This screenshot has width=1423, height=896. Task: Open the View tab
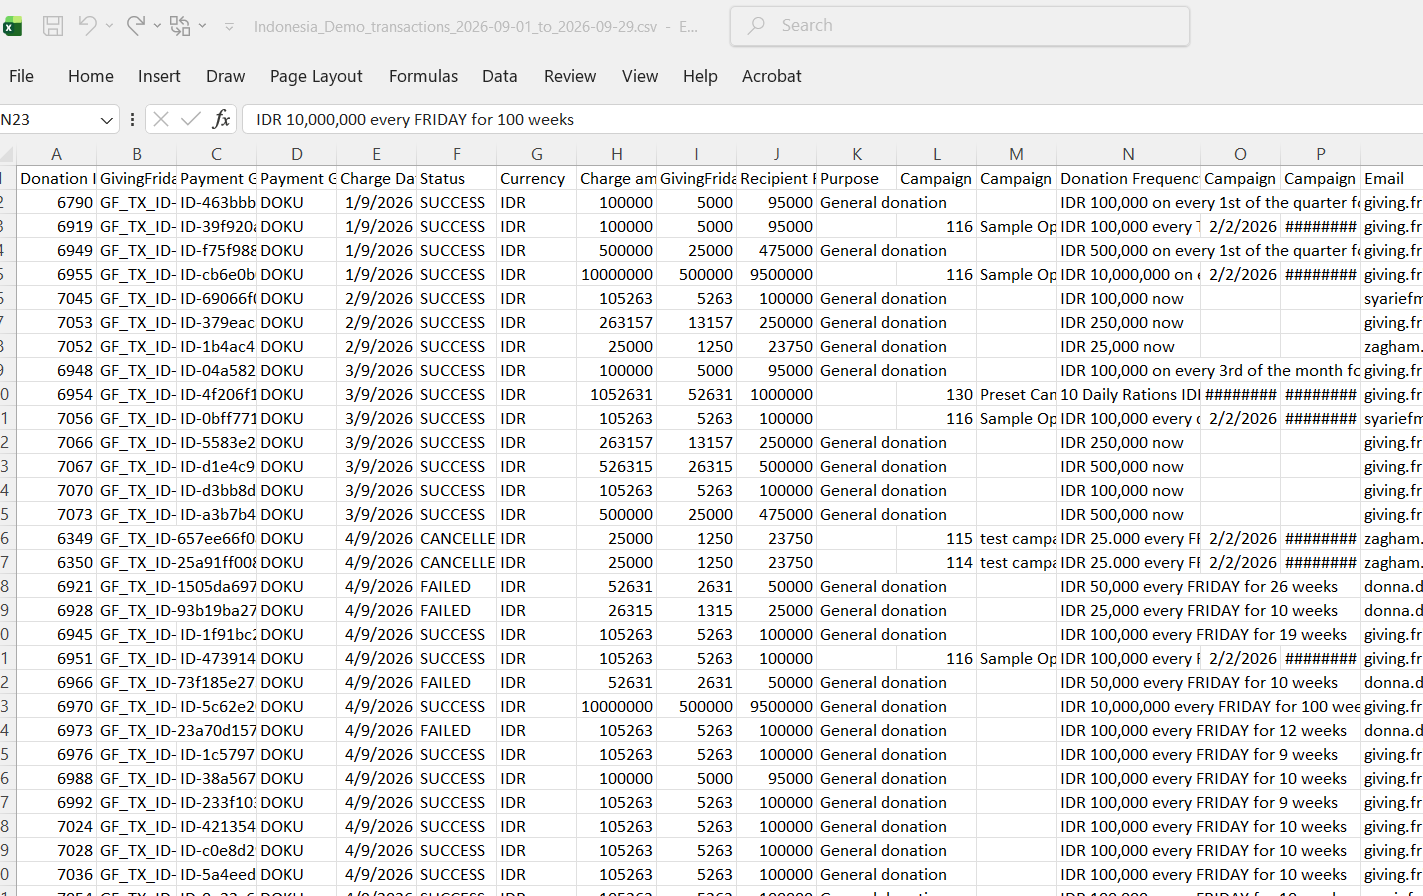point(640,76)
